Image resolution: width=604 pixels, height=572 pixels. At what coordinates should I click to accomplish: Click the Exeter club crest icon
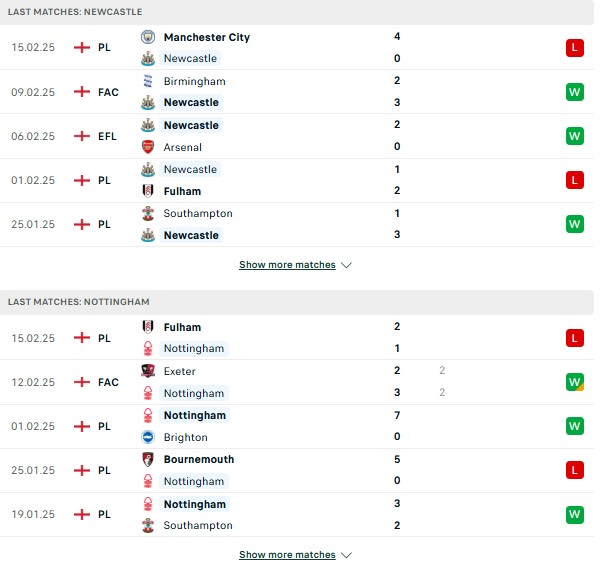point(148,371)
